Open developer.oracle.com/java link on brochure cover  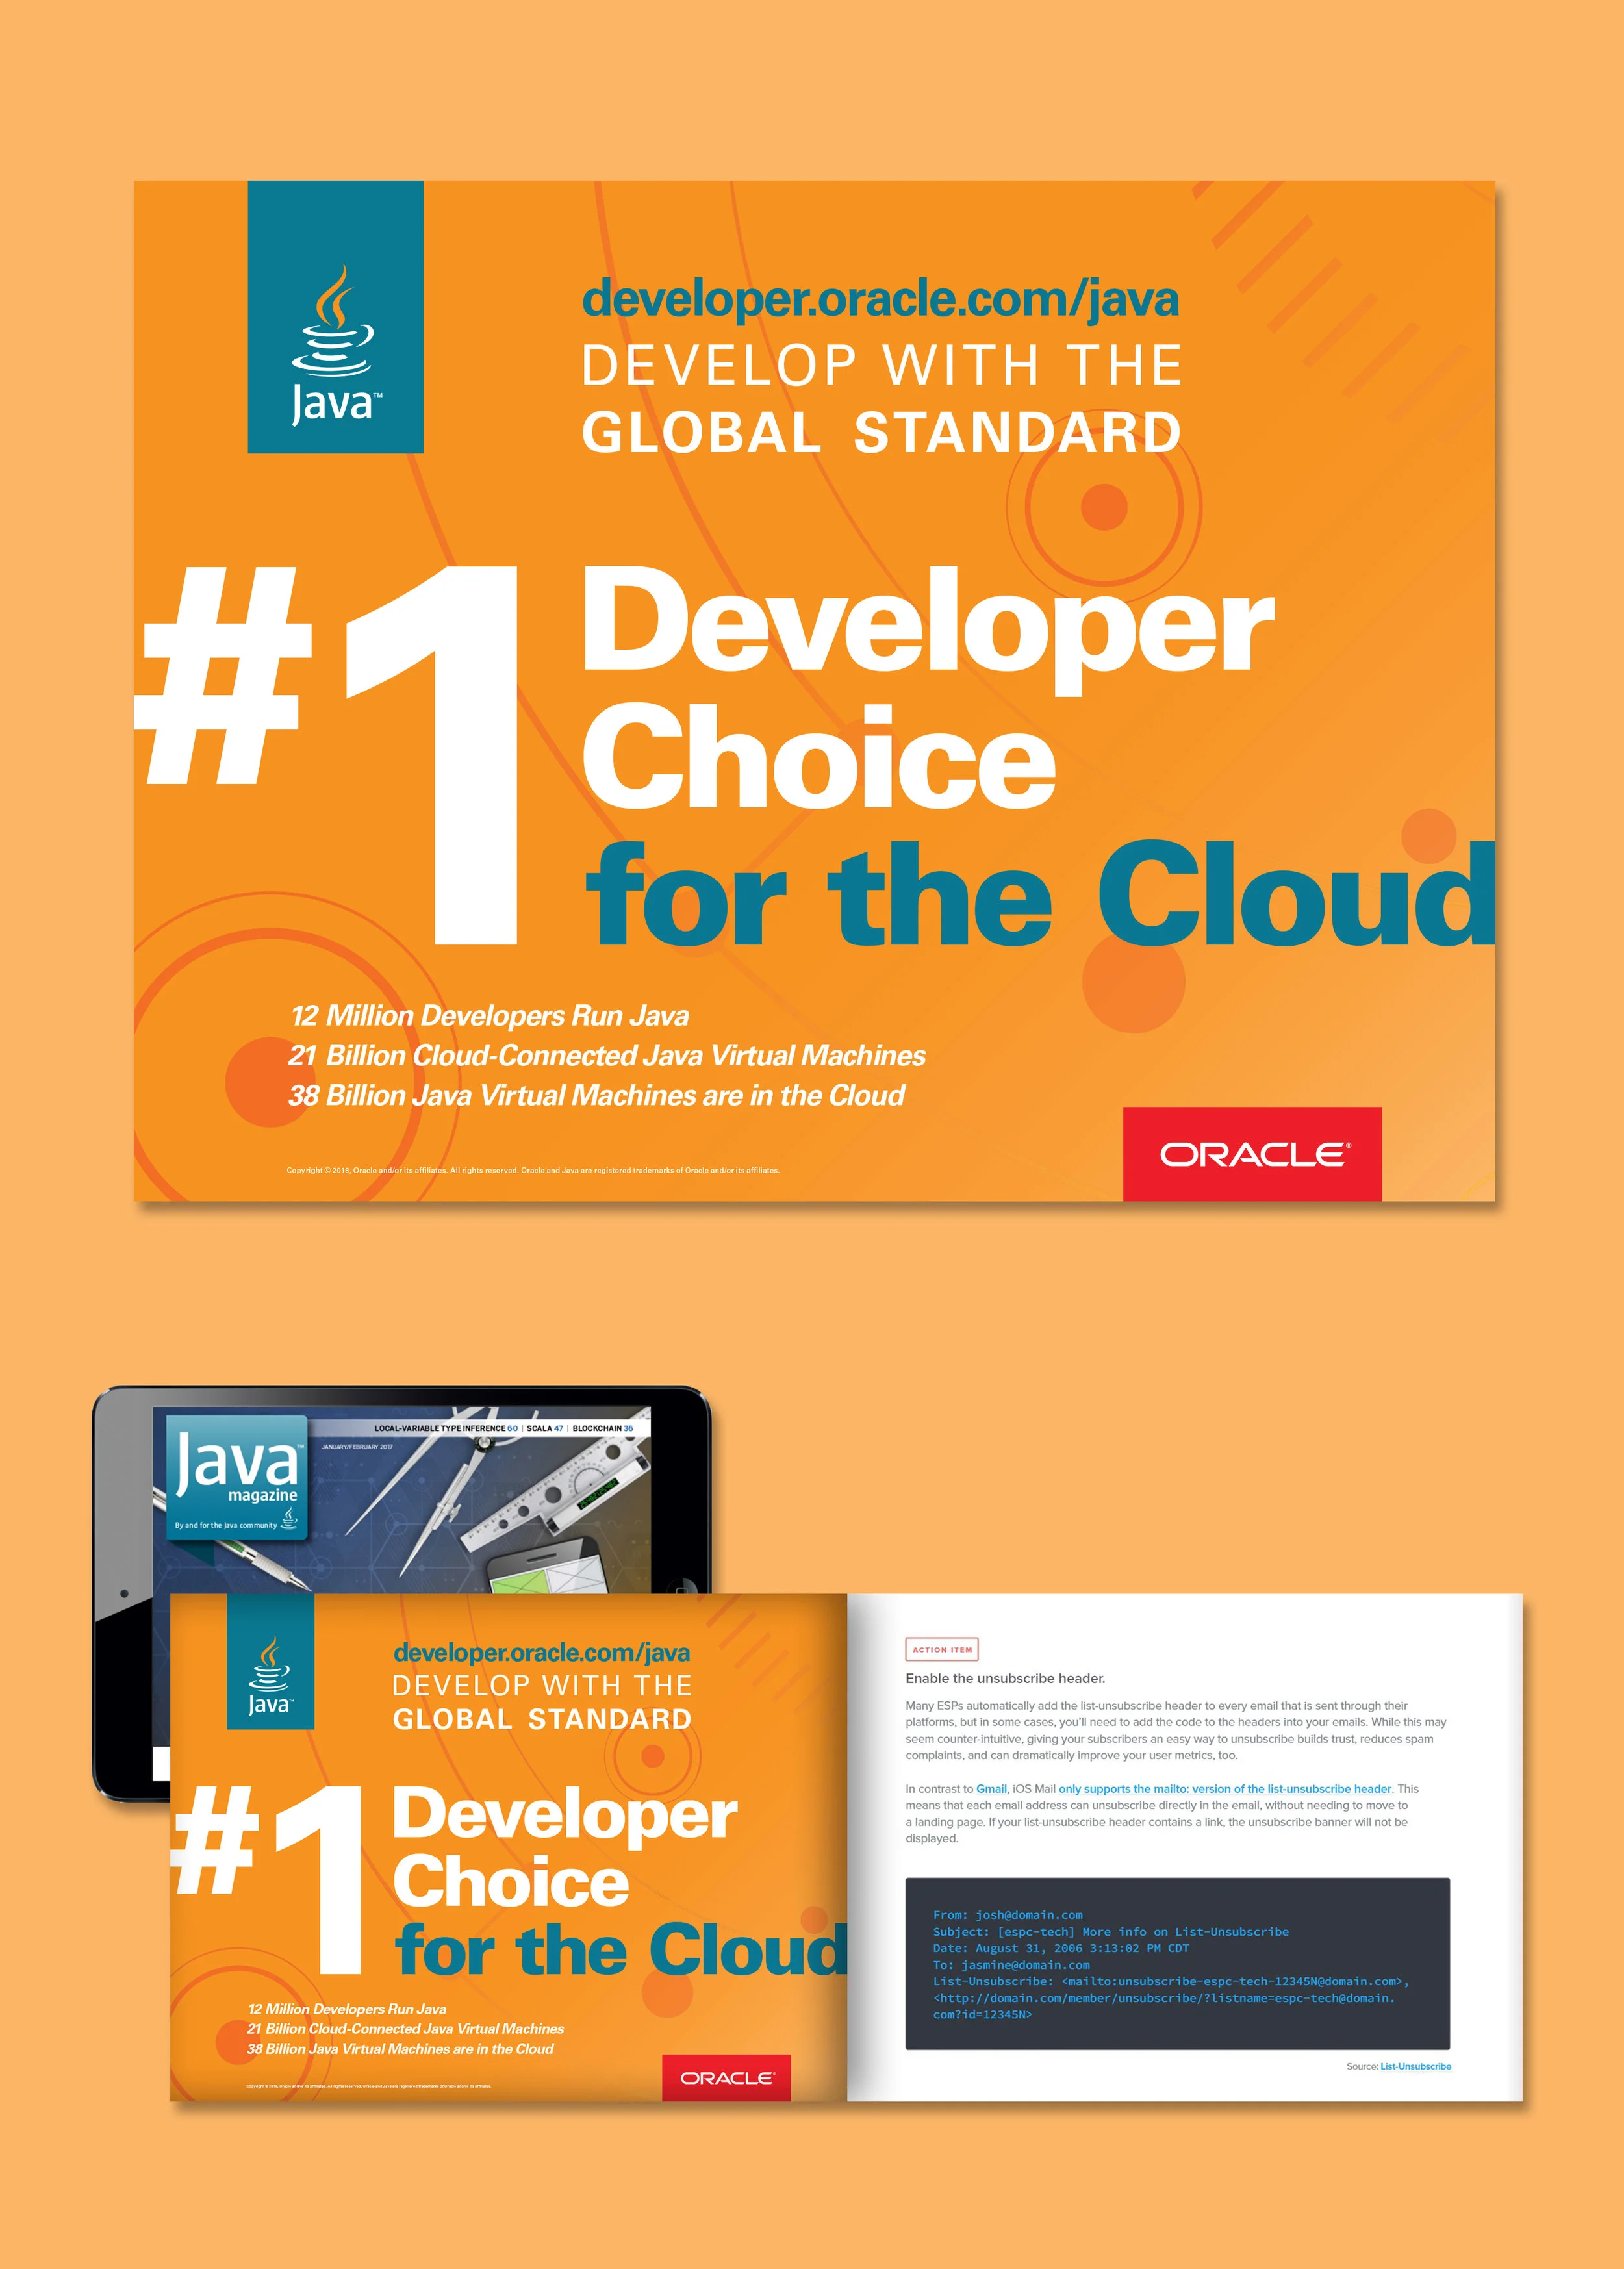tap(542, 1653)
